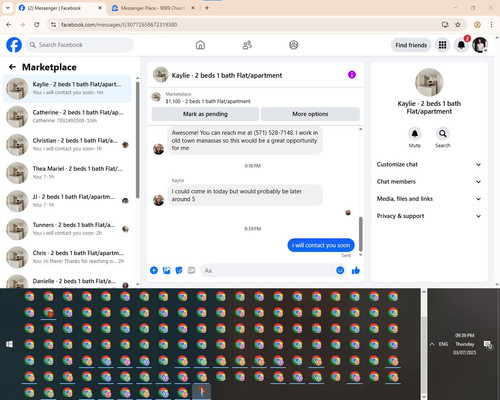Open the Chrome profile icon in toolbar

(x=477, y=24)
